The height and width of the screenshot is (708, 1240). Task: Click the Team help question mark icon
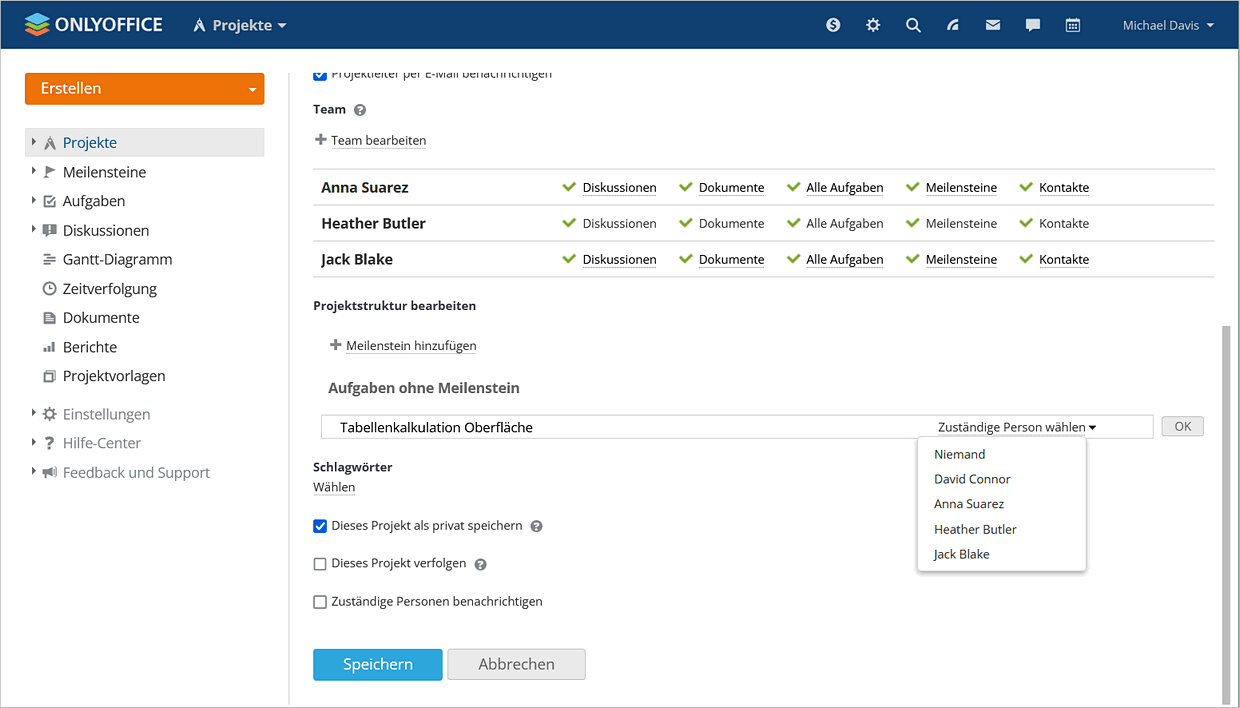[360, 110]
